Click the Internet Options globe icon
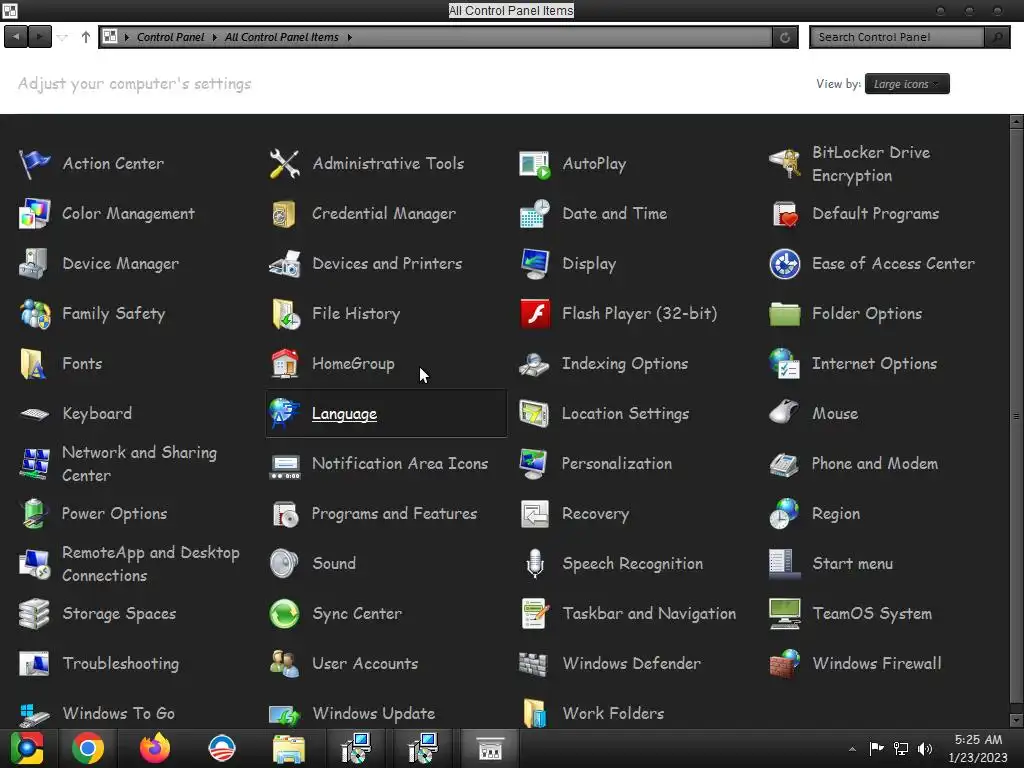 tap(784, 364)
